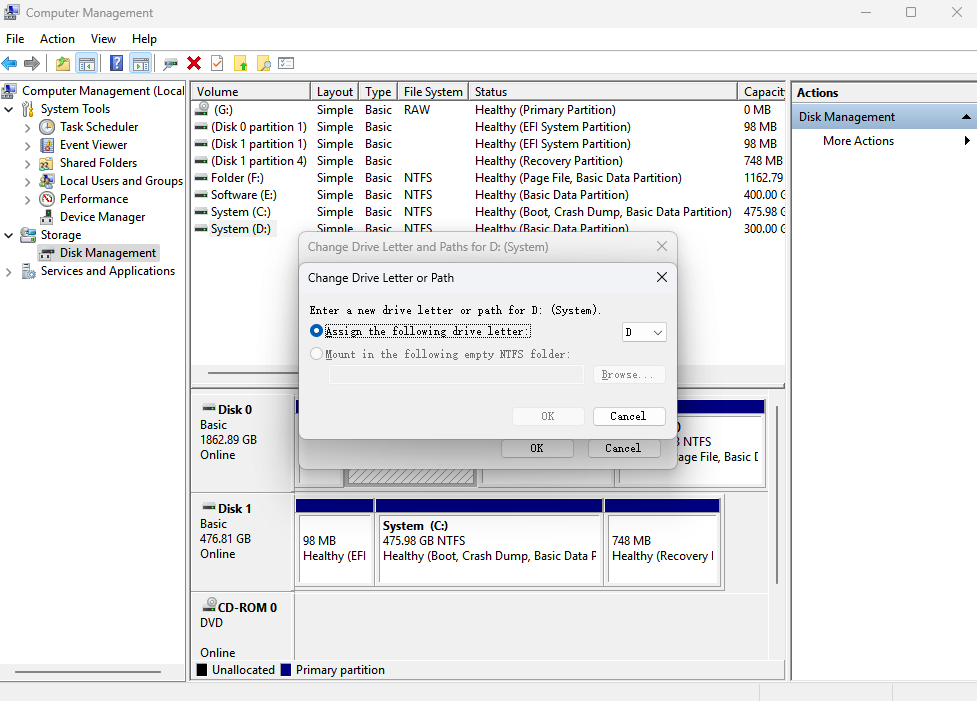
Task: Select the Event Viewer tree icon
Action: [x=47, y=145]
